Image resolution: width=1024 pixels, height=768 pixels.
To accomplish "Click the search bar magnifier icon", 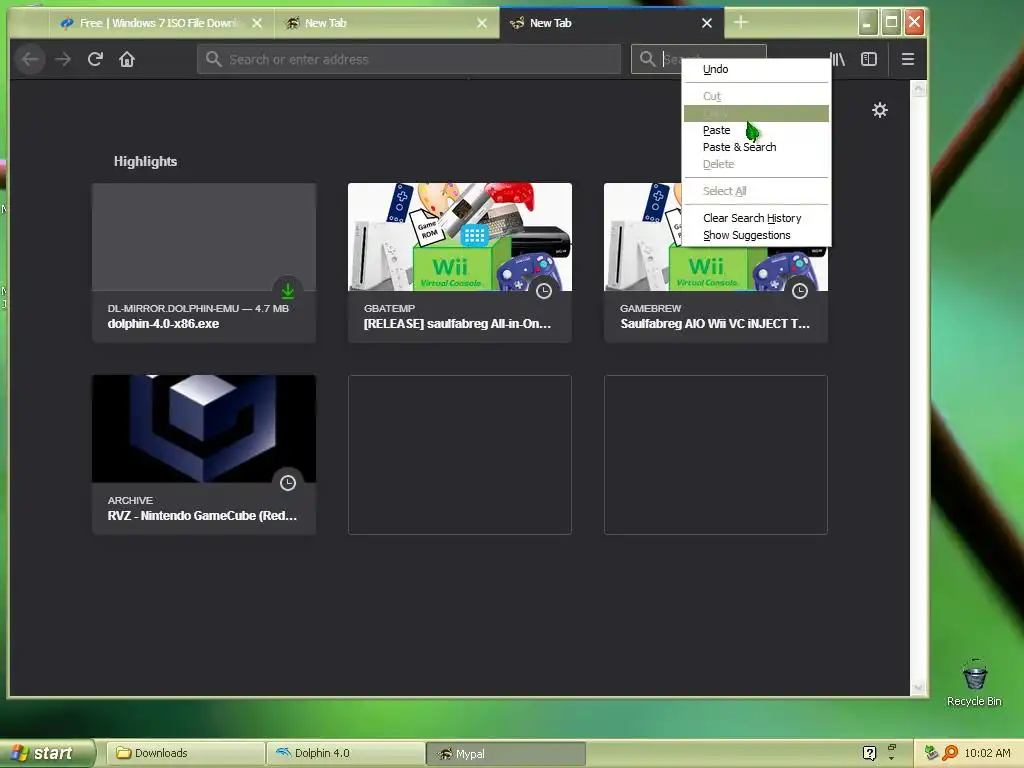I will pyautogui.click(x=647, y=59).
